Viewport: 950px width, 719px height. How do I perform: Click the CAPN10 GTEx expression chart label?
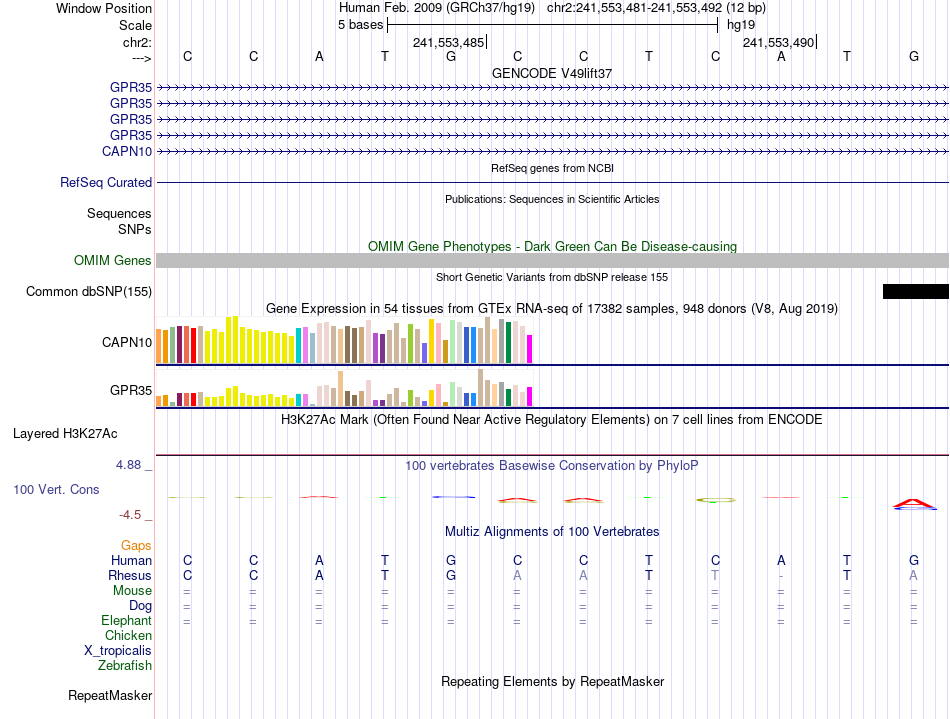coord(127,343)
